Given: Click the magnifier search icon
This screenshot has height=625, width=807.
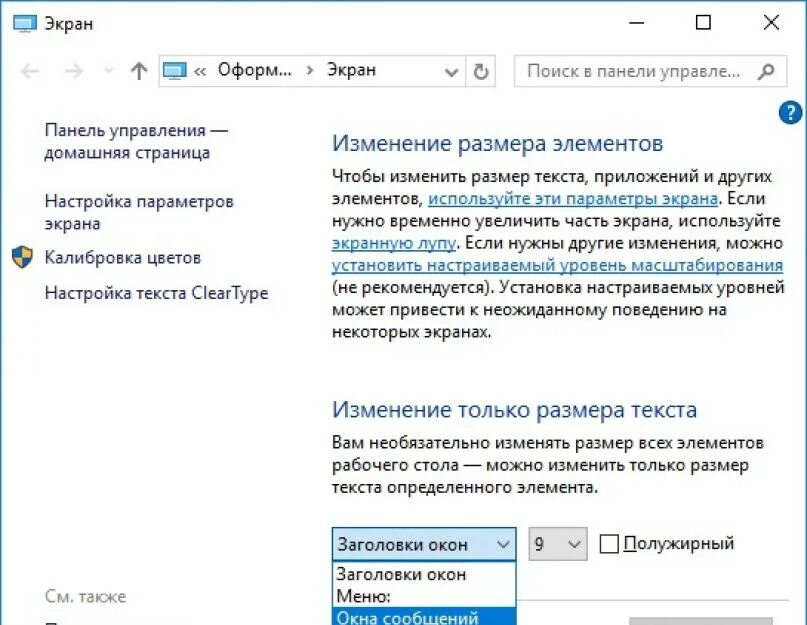Looking at the screenshot, I should [x=766, y=71].
